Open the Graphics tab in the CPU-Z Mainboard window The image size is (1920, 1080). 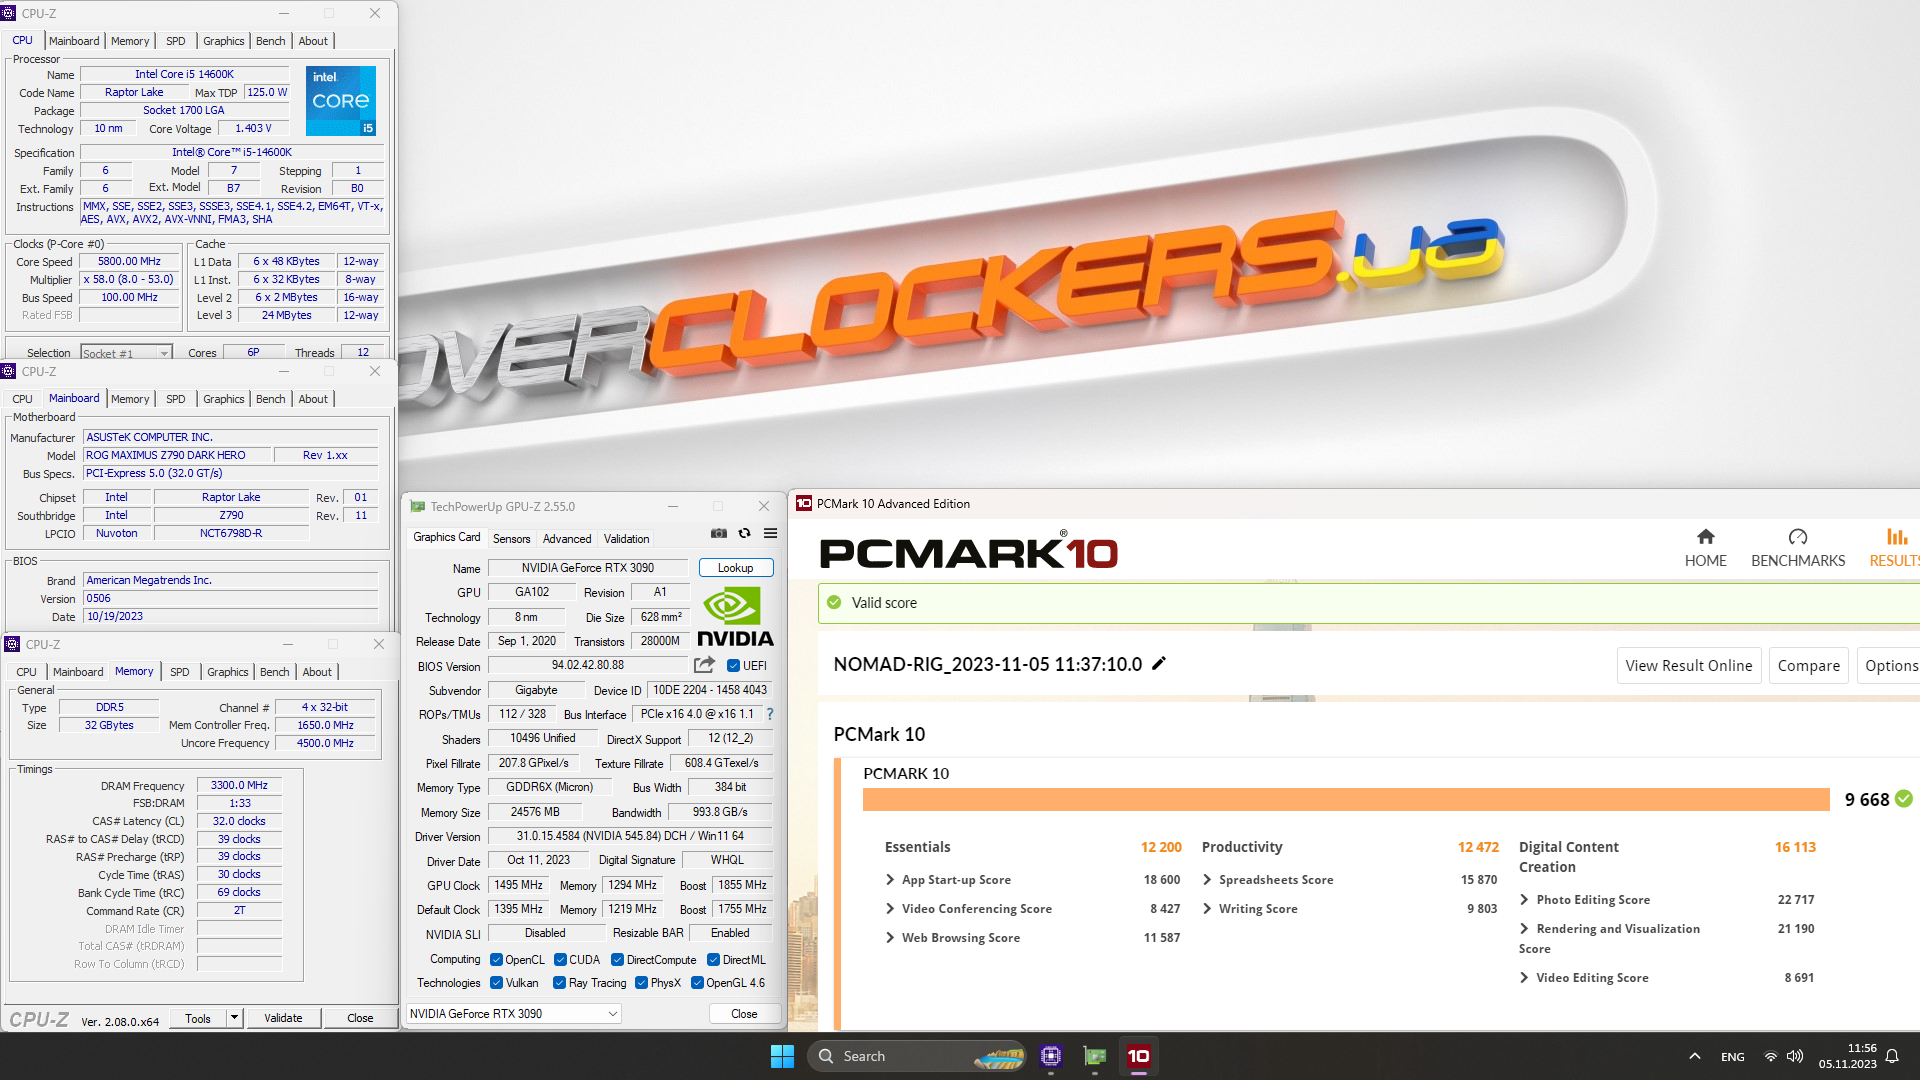pos(223,399)
